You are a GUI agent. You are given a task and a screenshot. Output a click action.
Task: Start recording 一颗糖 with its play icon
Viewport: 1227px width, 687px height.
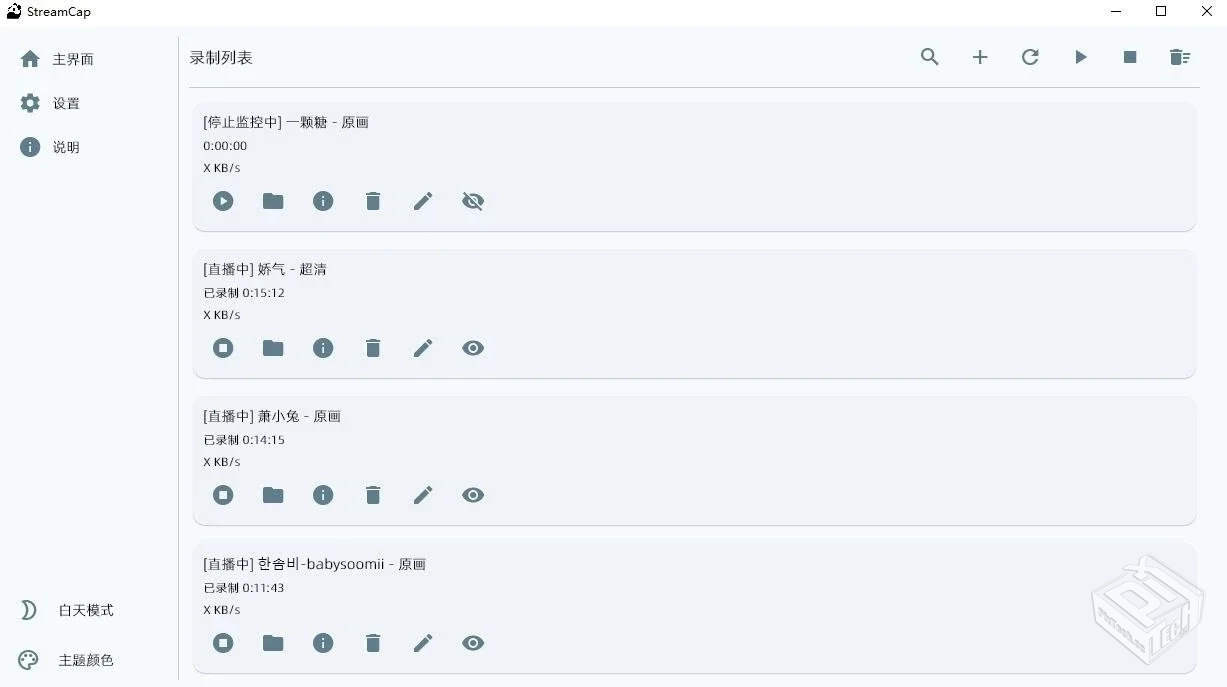point(223,201)
